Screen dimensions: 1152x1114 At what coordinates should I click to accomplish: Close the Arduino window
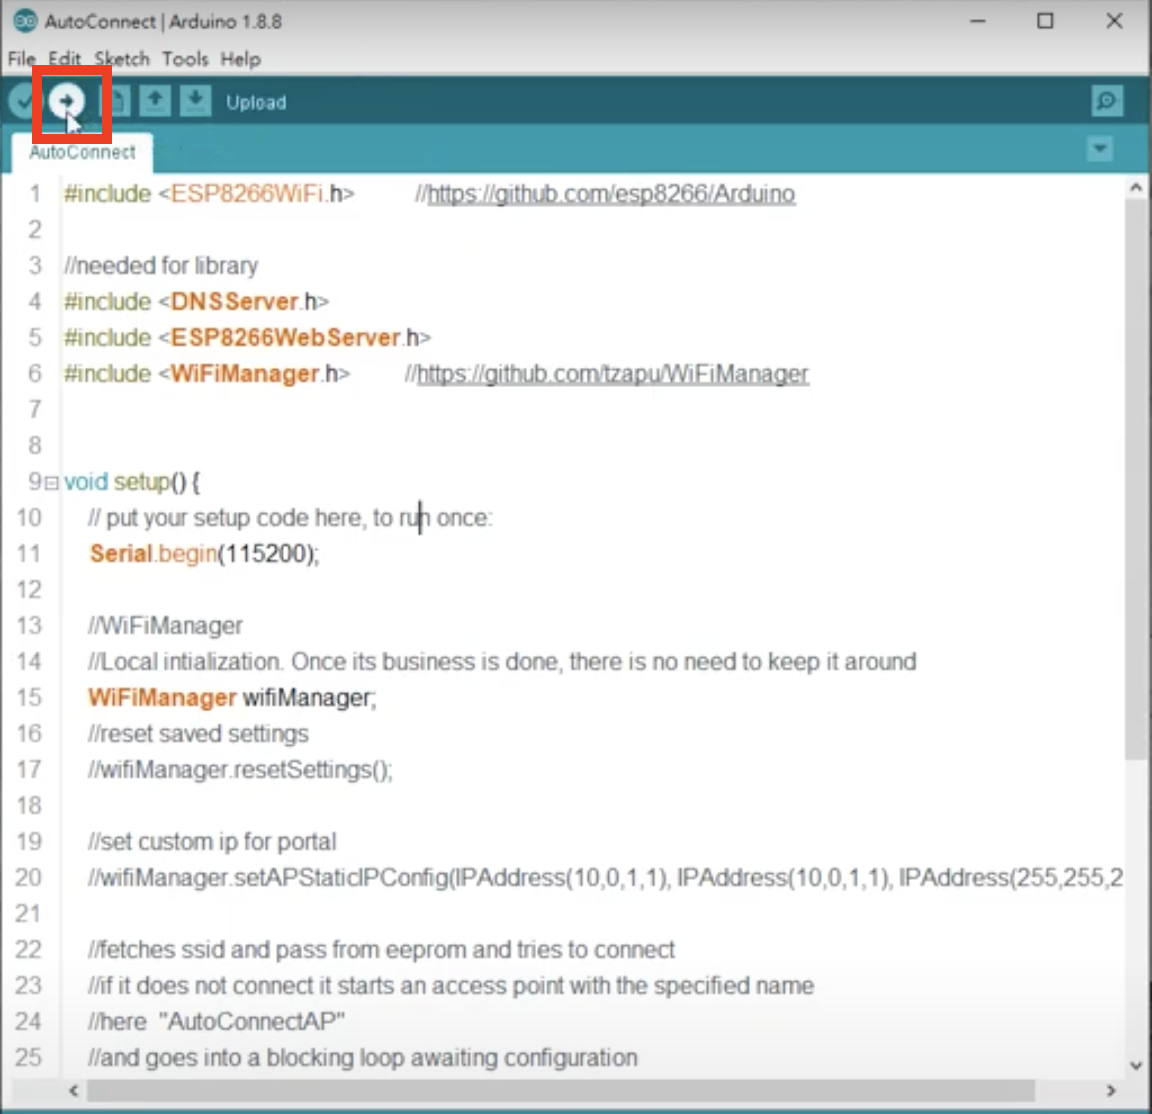pos(1114,21)
